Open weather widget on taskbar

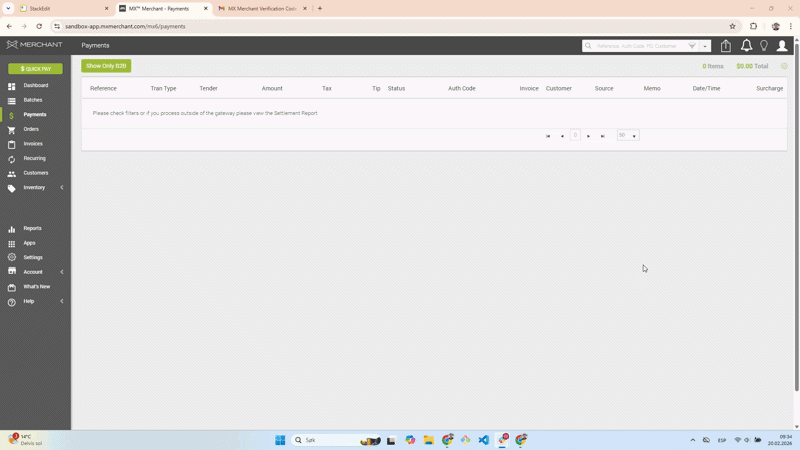26,440
